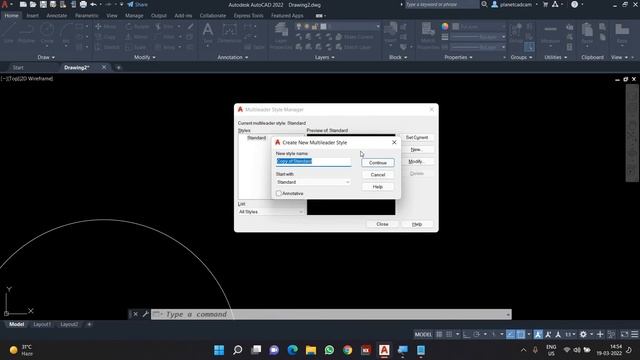Expand the Modify panel
Viewport: 640px width, 360px height.
tap(144, 58)
